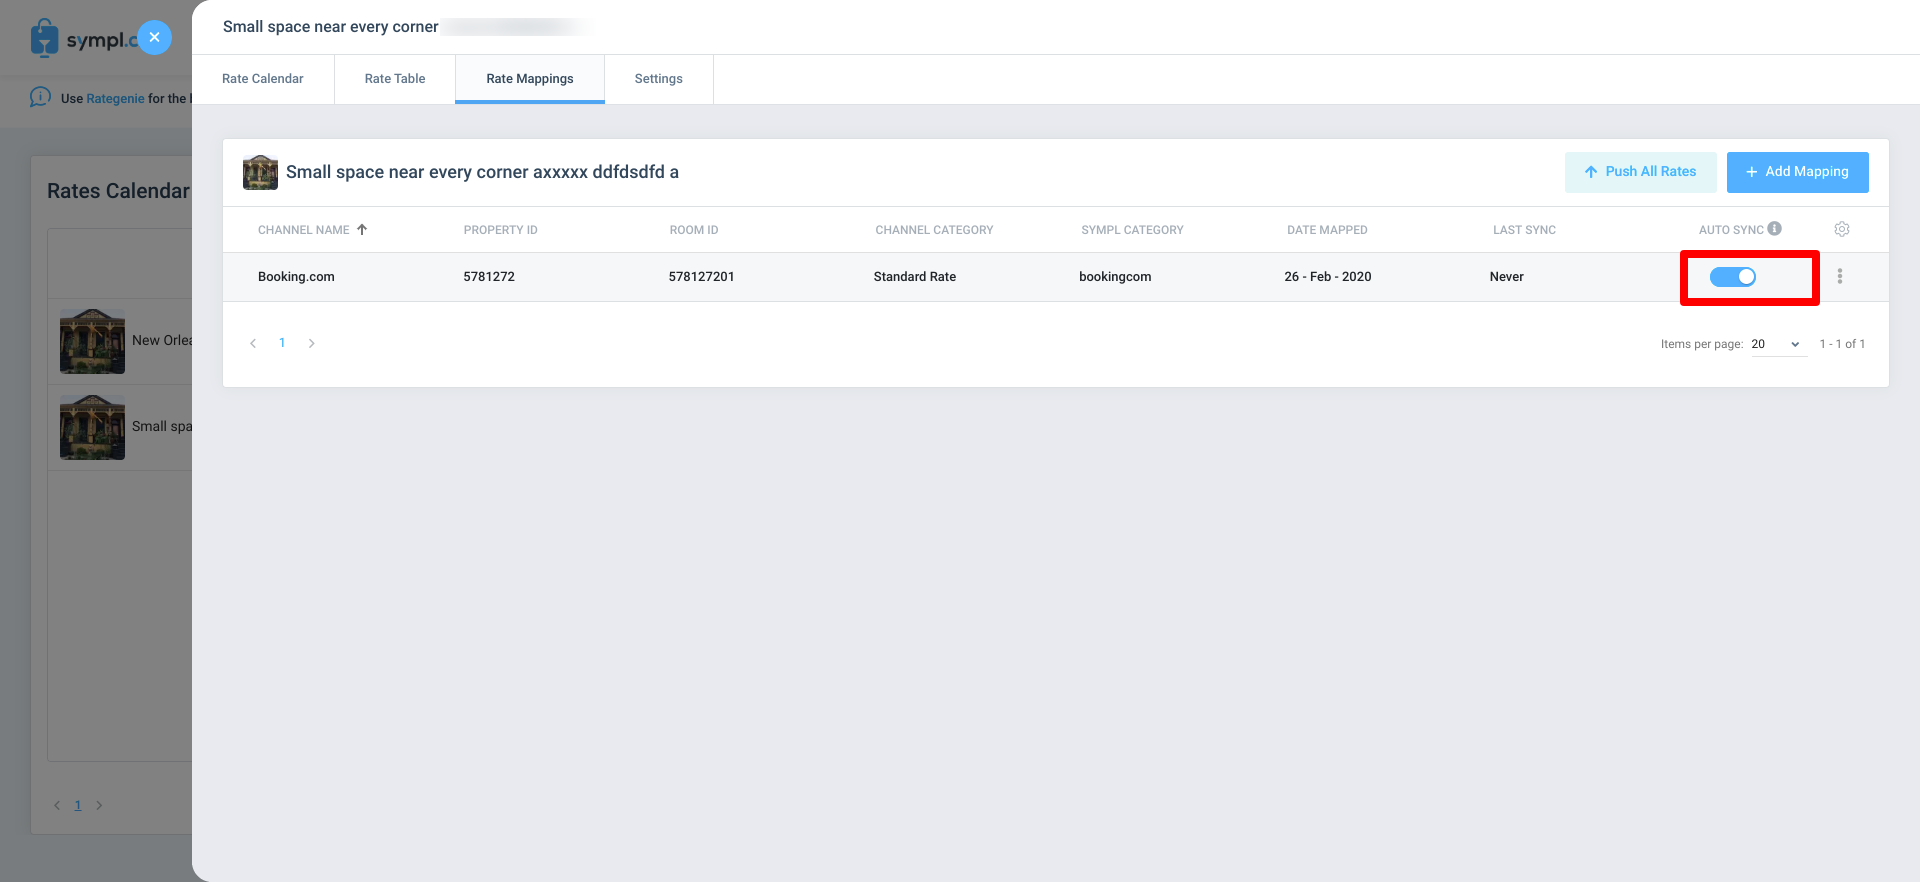Select New Orleans property thumbnail in background
Viewport: 1920px width, 882px height.
(92, 341)
